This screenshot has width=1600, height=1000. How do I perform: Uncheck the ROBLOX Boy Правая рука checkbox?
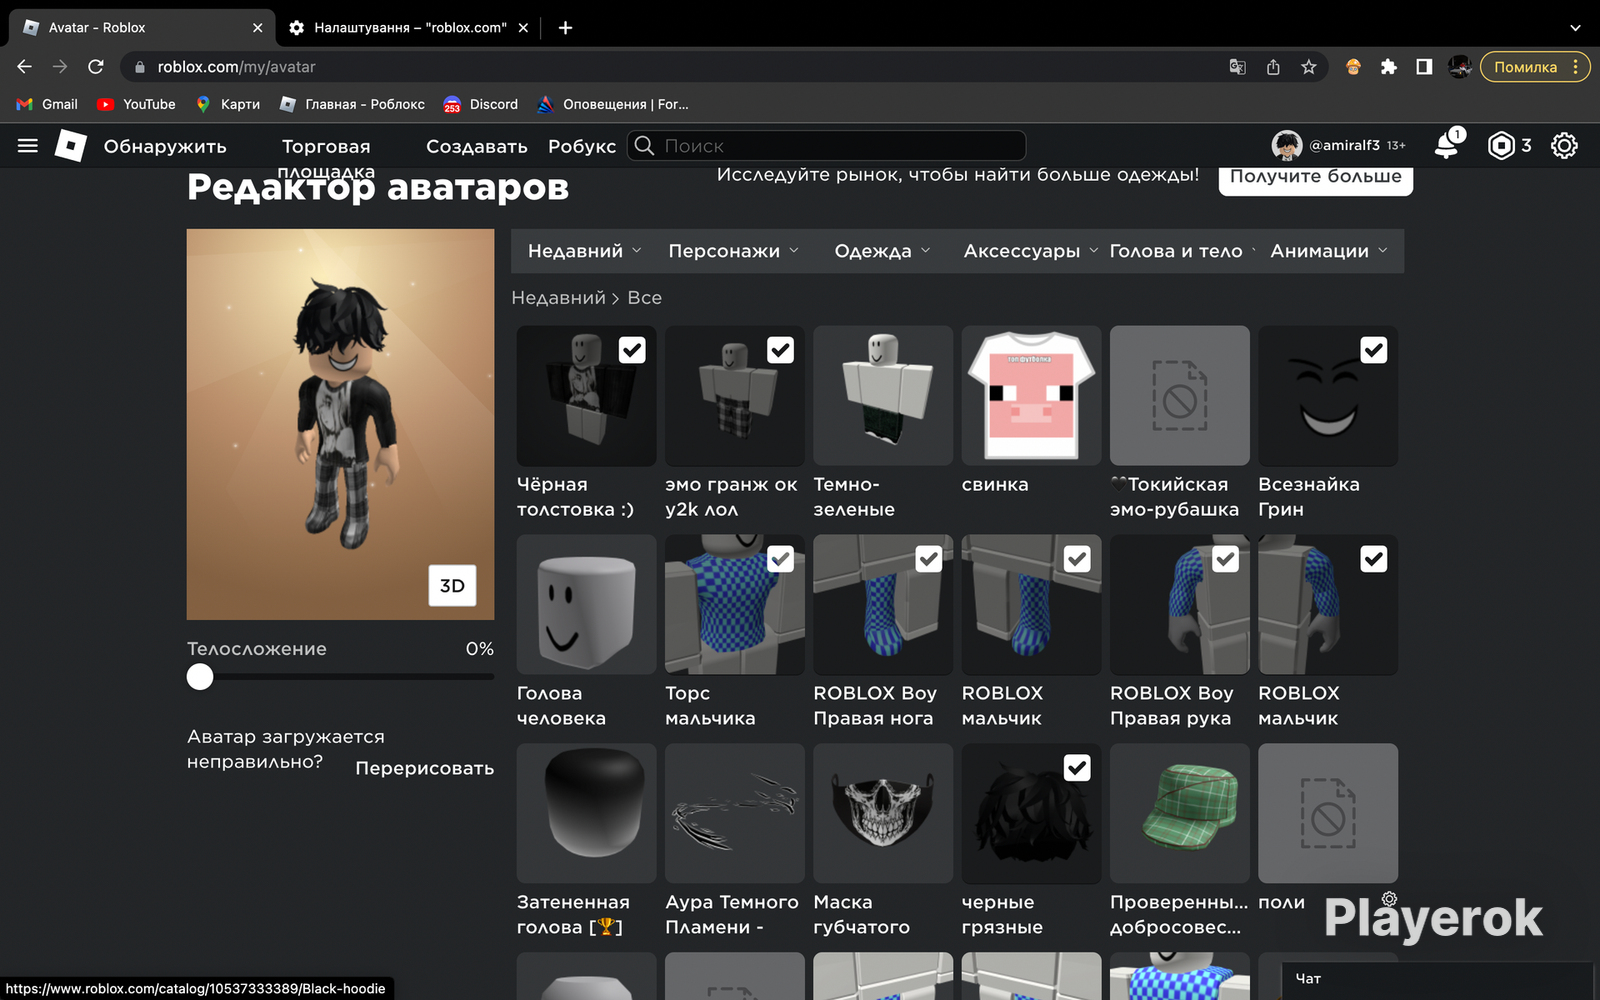pos(1226,559)
